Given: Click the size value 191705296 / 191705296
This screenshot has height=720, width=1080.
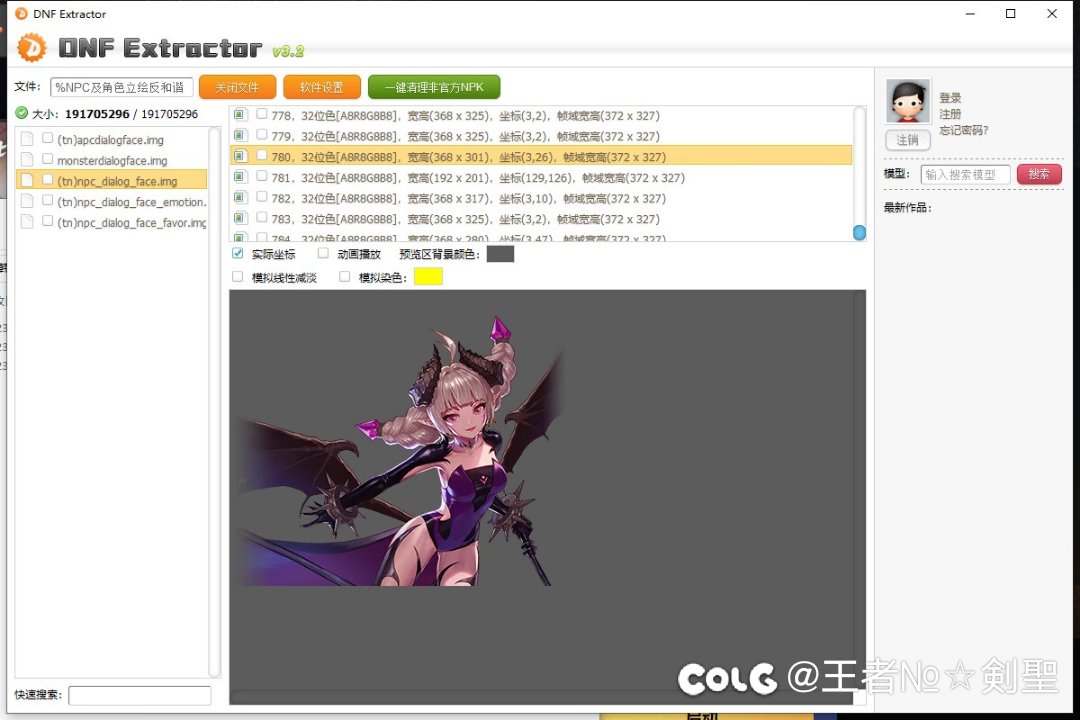Looking at the screenshot, I should [x=132, y=114].
